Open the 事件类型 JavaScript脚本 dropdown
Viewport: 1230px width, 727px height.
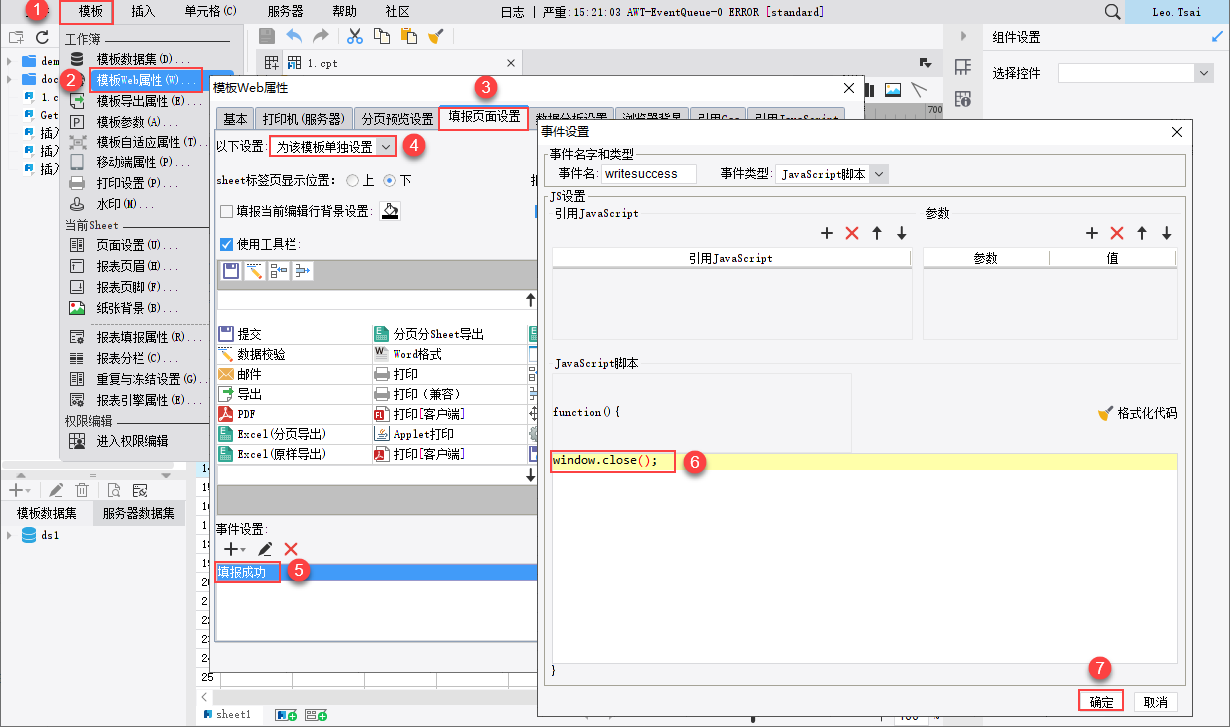832,173
